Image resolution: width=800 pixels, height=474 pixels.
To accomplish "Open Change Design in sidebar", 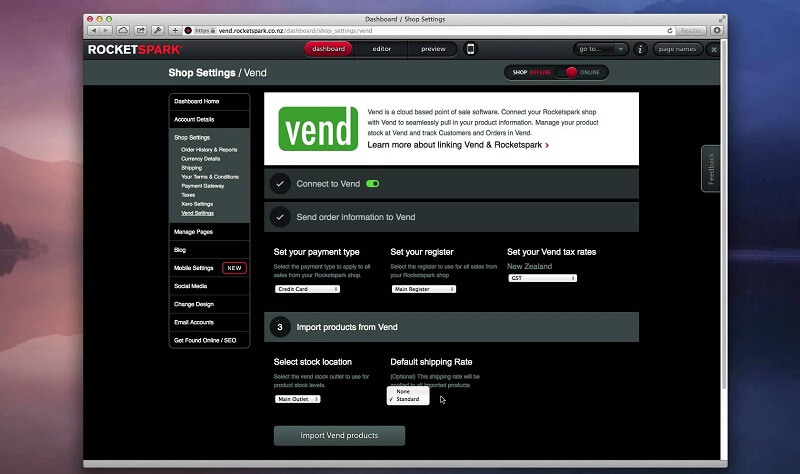I will pyautogui.click(x=209, y=305).
